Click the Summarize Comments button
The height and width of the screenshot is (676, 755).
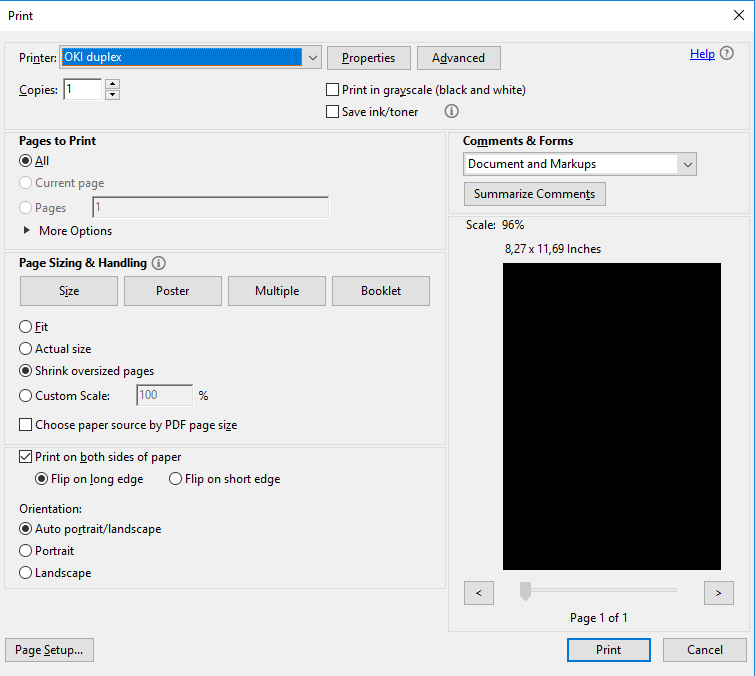coord(534,194)
